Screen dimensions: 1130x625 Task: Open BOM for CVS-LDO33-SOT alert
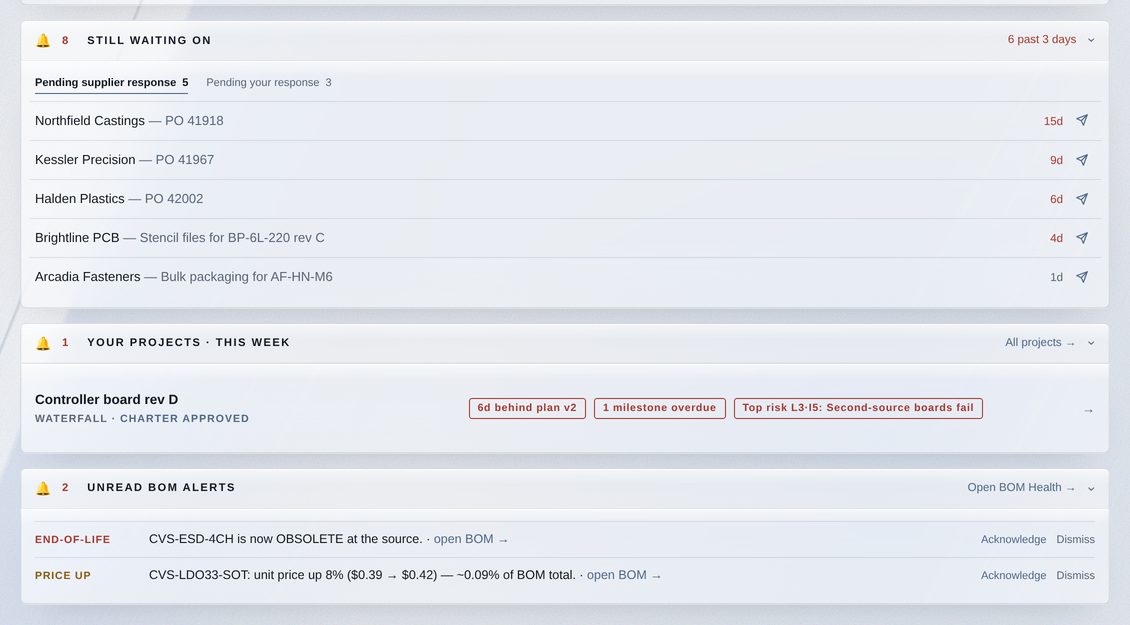click(624, 575)
